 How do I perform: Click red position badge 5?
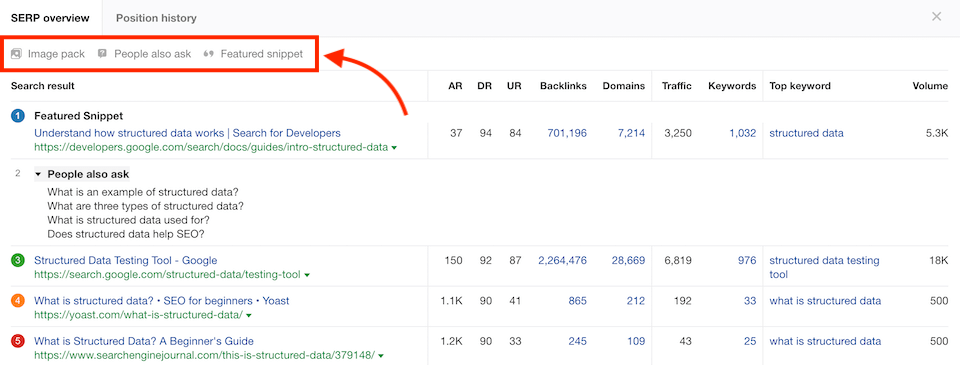tap(18, 341)
